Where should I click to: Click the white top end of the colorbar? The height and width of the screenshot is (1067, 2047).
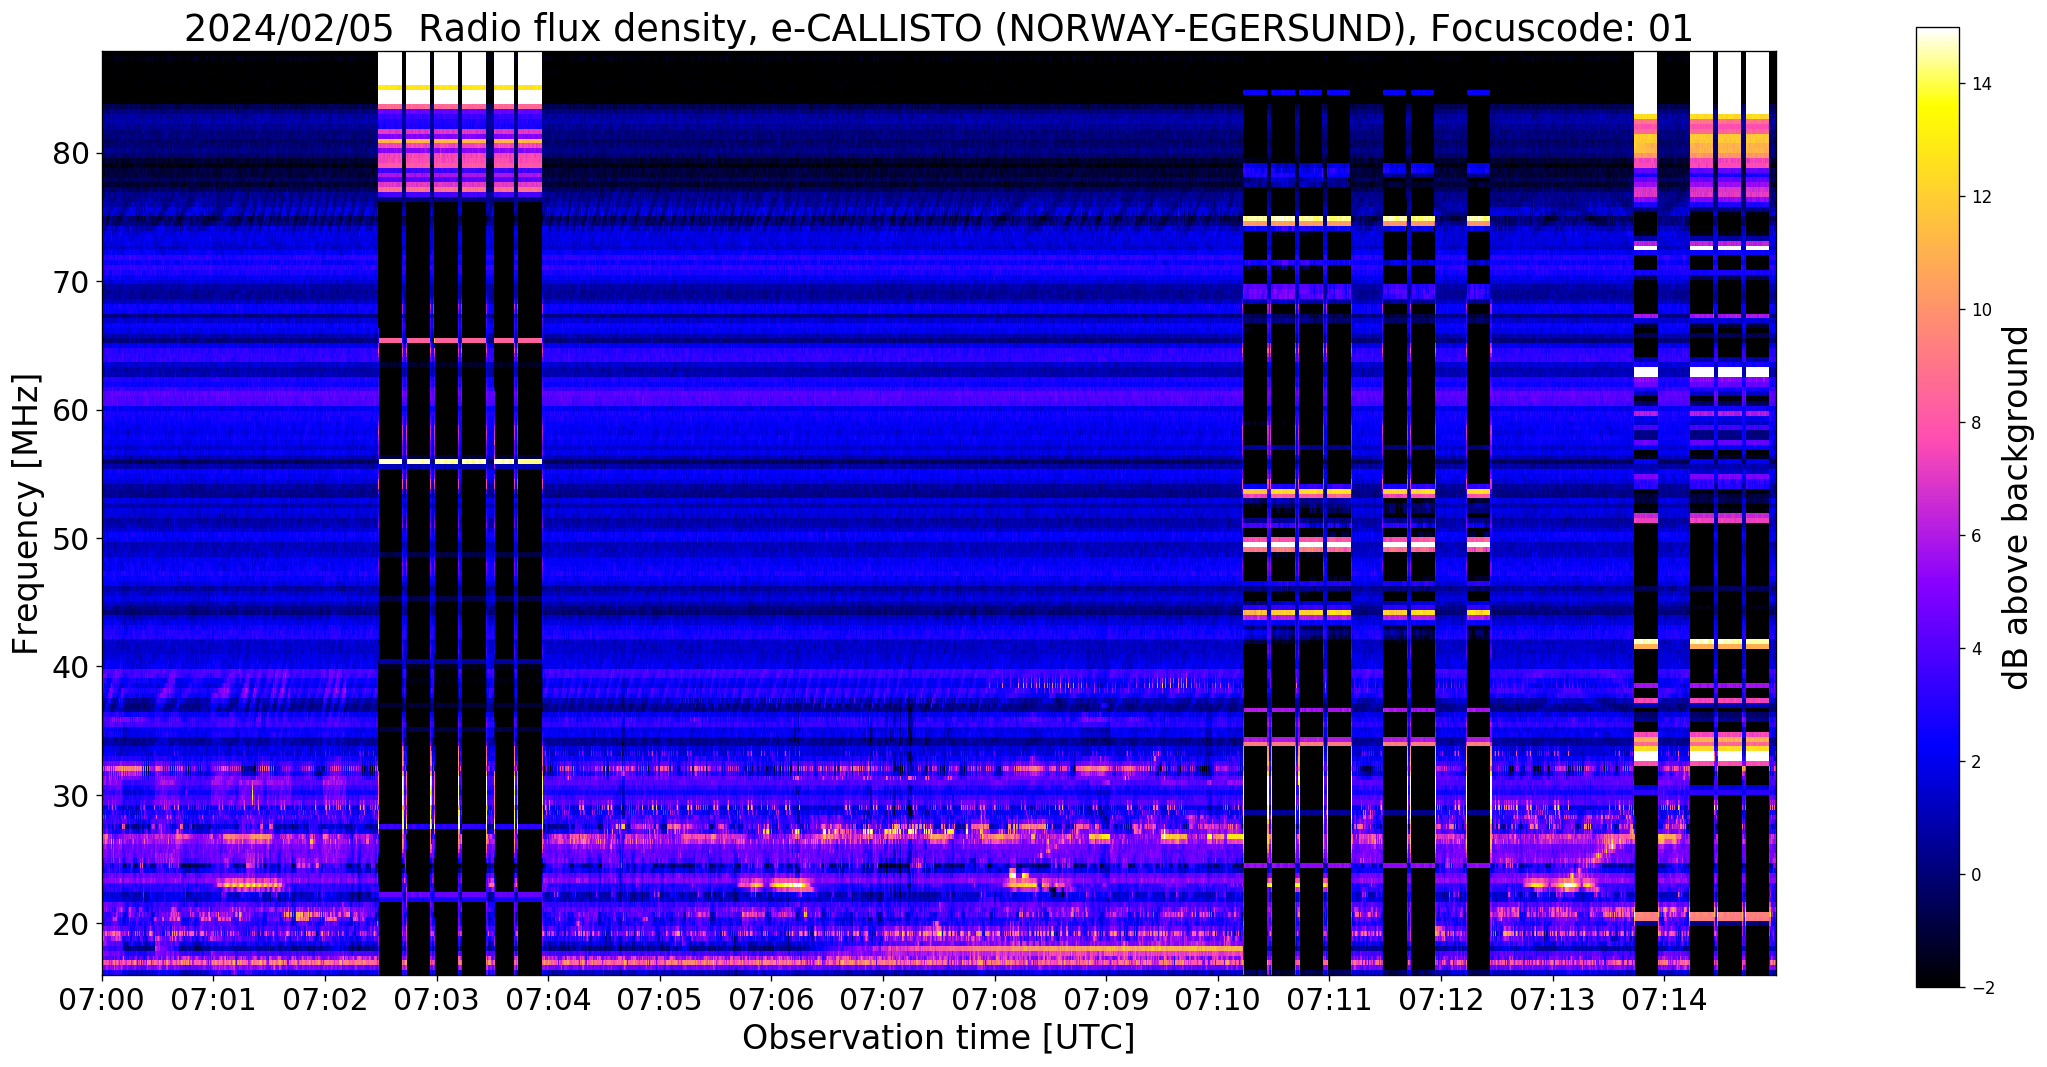pos(1937,35)
